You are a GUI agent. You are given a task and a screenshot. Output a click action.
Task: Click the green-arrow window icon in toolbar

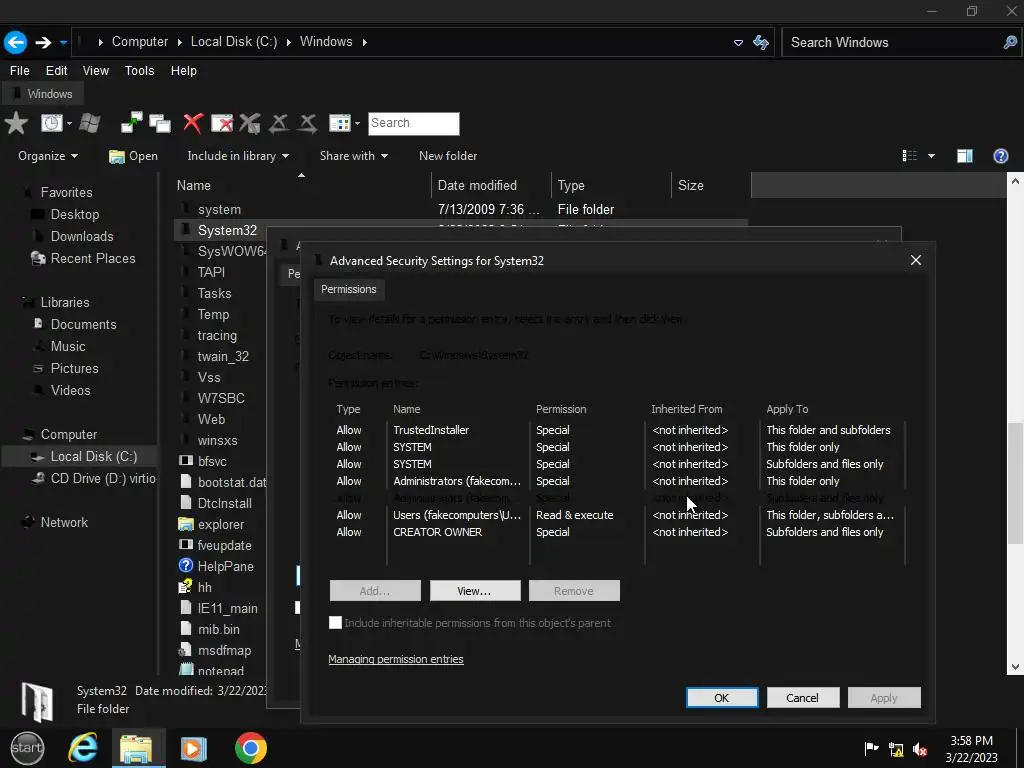pyautogui.click(x=131, y=123)
